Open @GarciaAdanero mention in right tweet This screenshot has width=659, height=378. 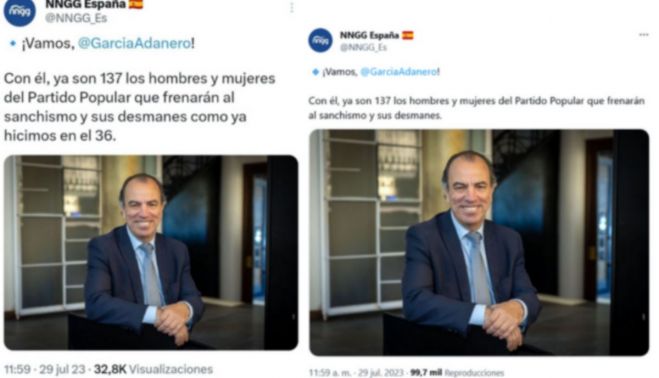pyautogui.click(x=398, y=71)
